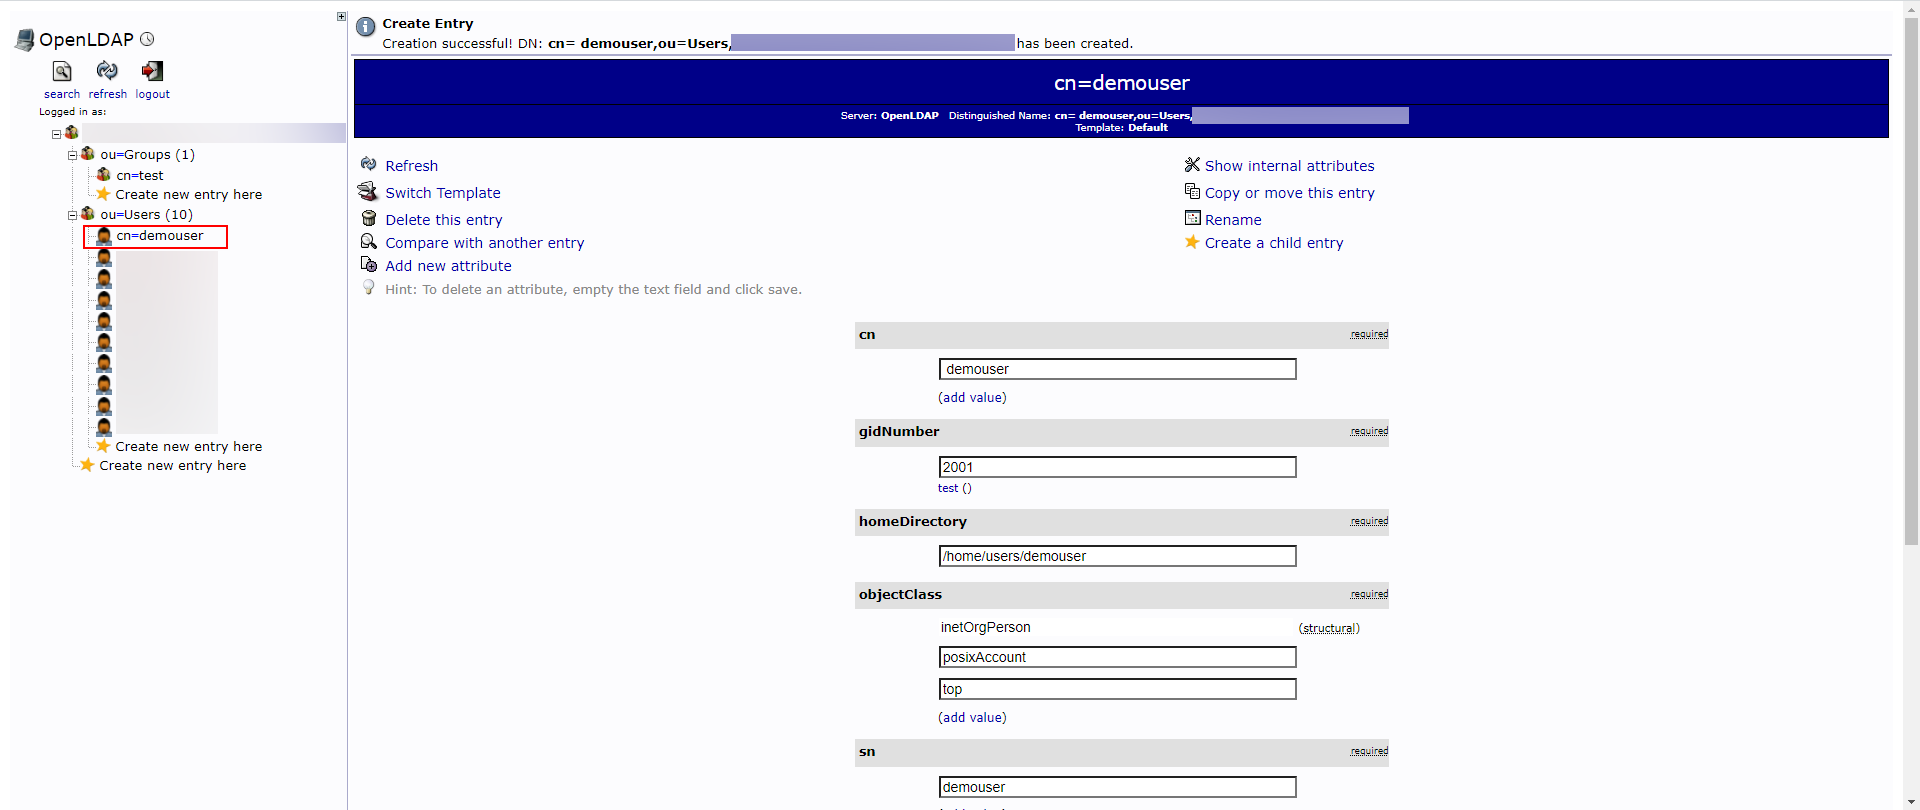Click the homeDirectory attribute label

(x=913, y=522)
